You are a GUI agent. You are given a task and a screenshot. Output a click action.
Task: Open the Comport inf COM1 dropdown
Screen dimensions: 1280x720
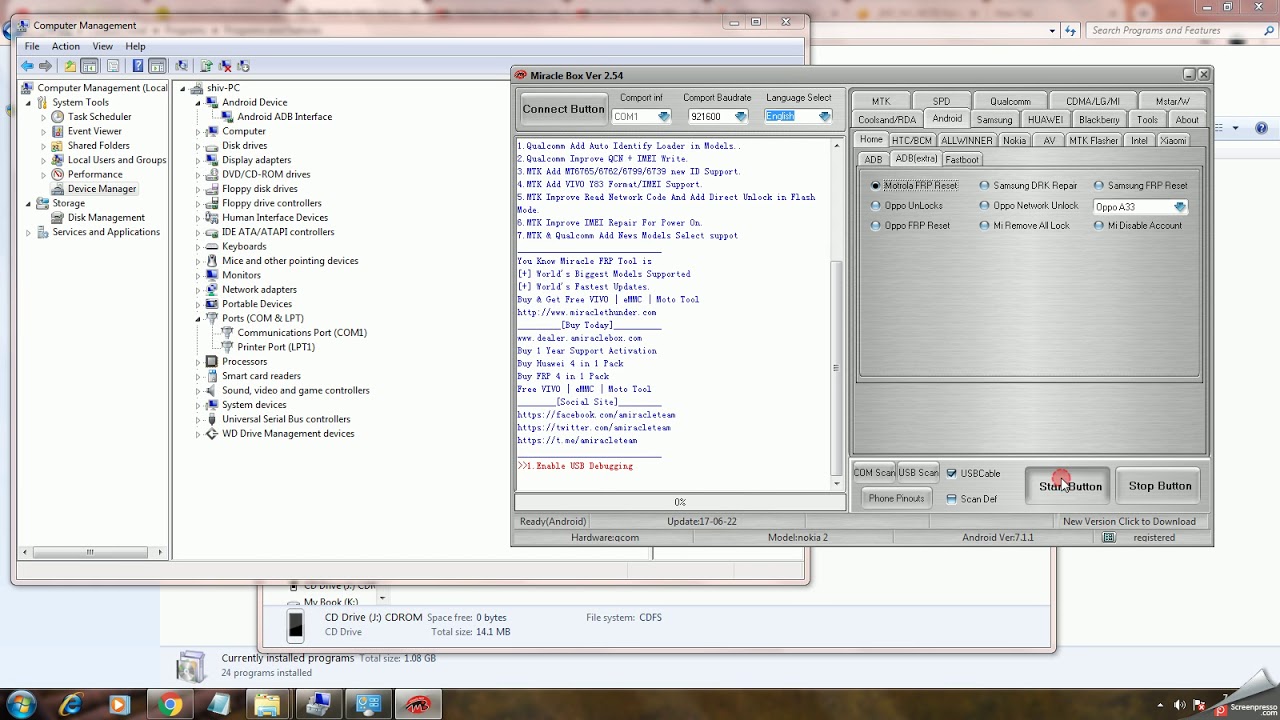tap(664, 117)
